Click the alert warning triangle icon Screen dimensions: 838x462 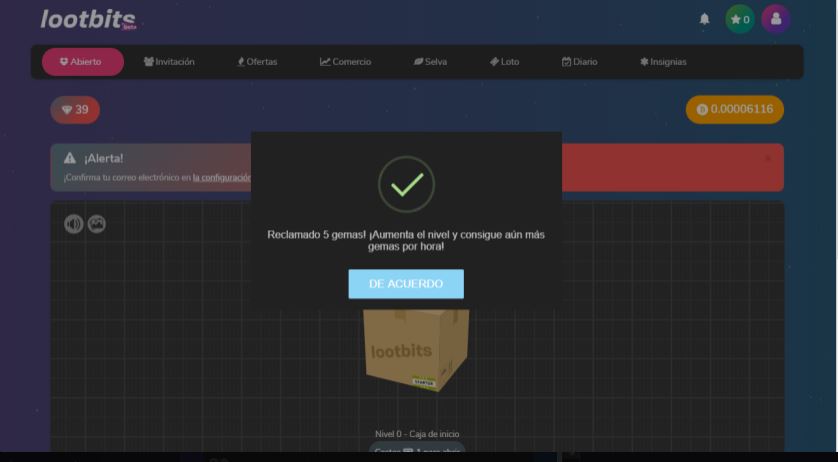70,158
